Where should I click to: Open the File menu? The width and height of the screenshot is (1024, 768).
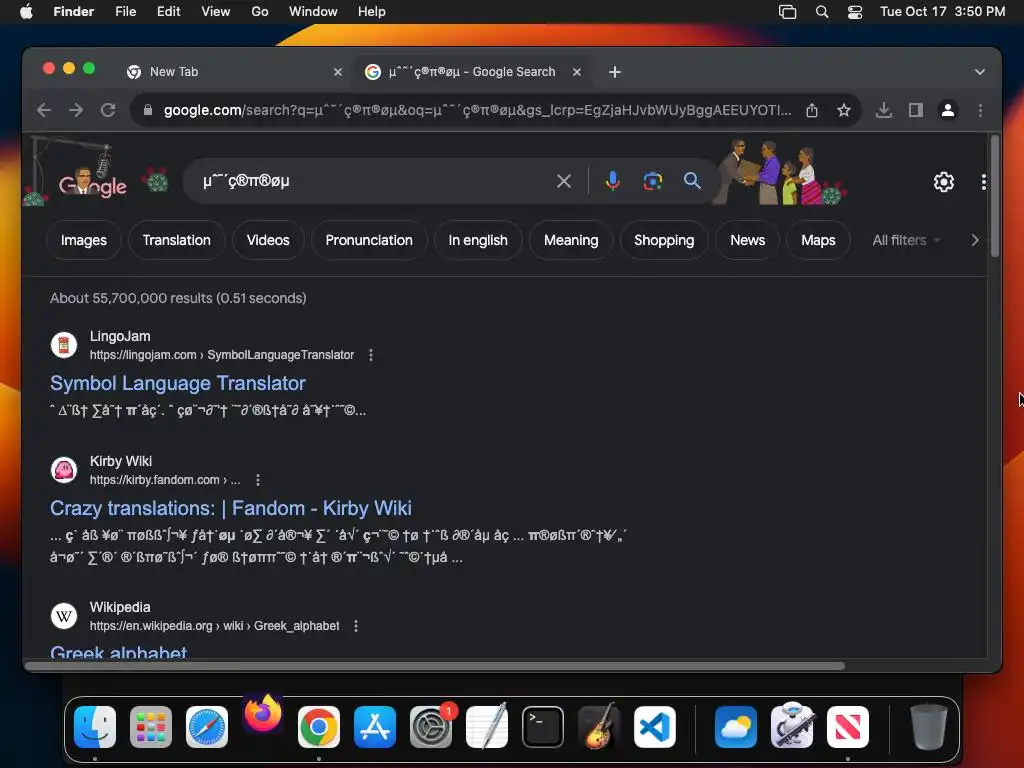[x=125, y=12]
